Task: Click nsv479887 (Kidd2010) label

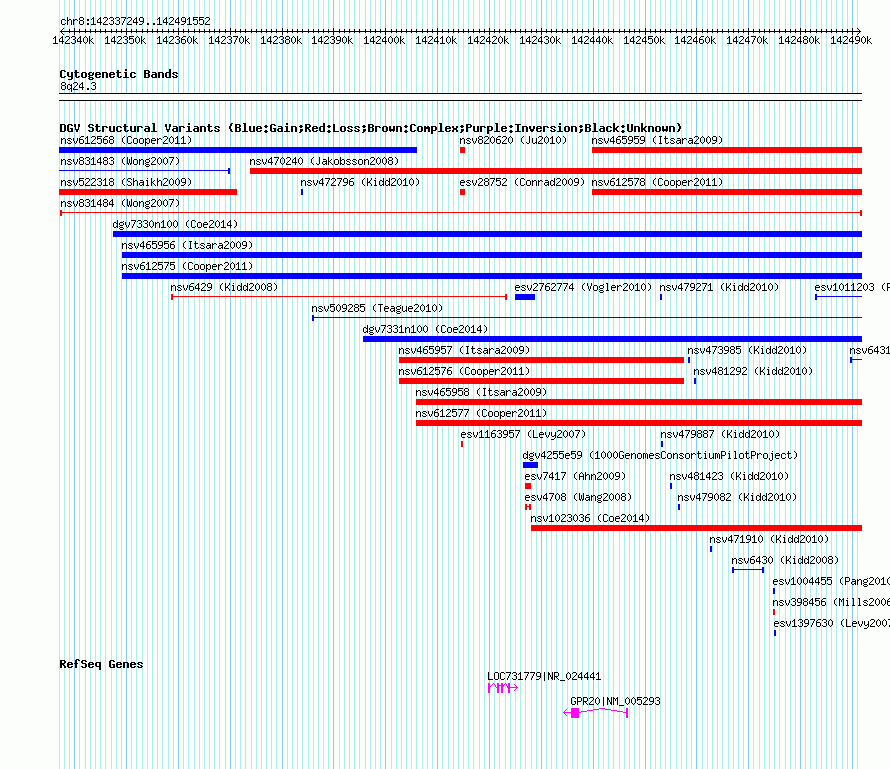Action: pos(720,434)
